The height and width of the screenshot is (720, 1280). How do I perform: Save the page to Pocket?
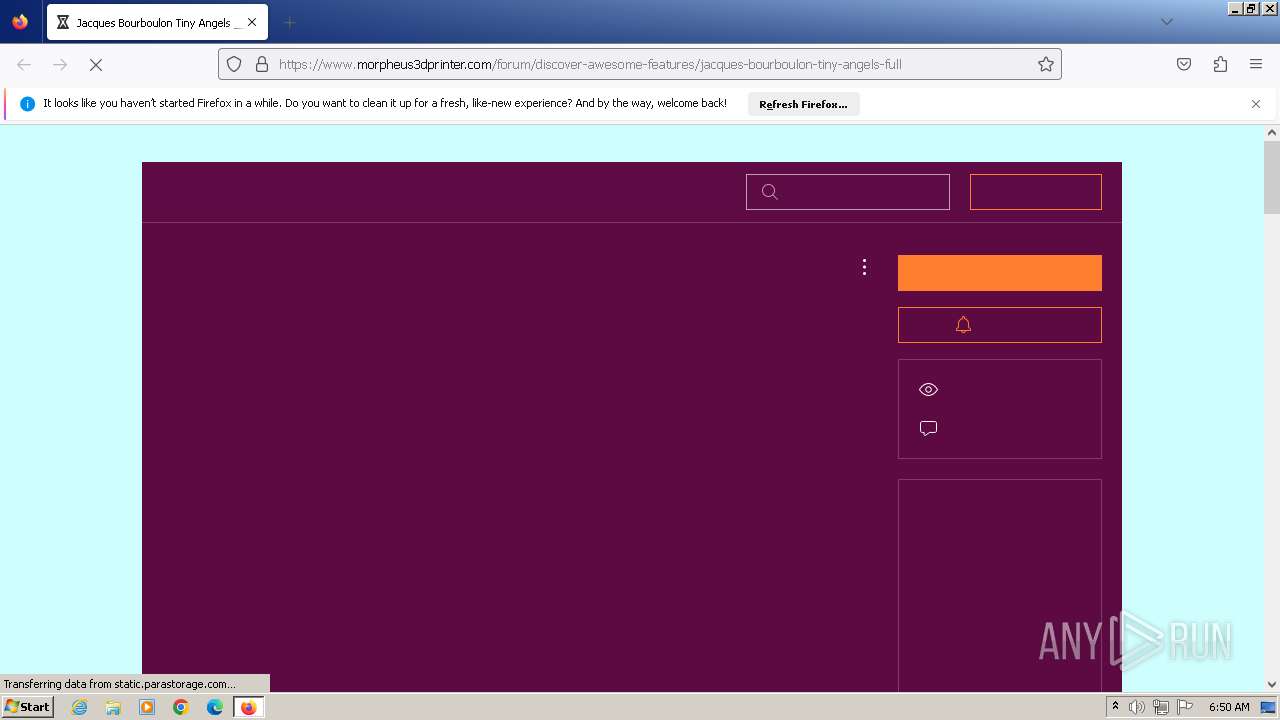(x=1184, y=64)
